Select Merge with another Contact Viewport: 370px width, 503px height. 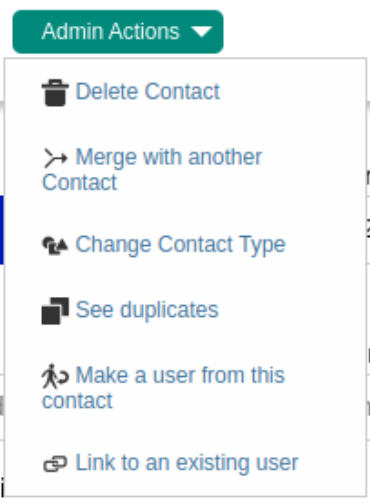coord(152,170)
